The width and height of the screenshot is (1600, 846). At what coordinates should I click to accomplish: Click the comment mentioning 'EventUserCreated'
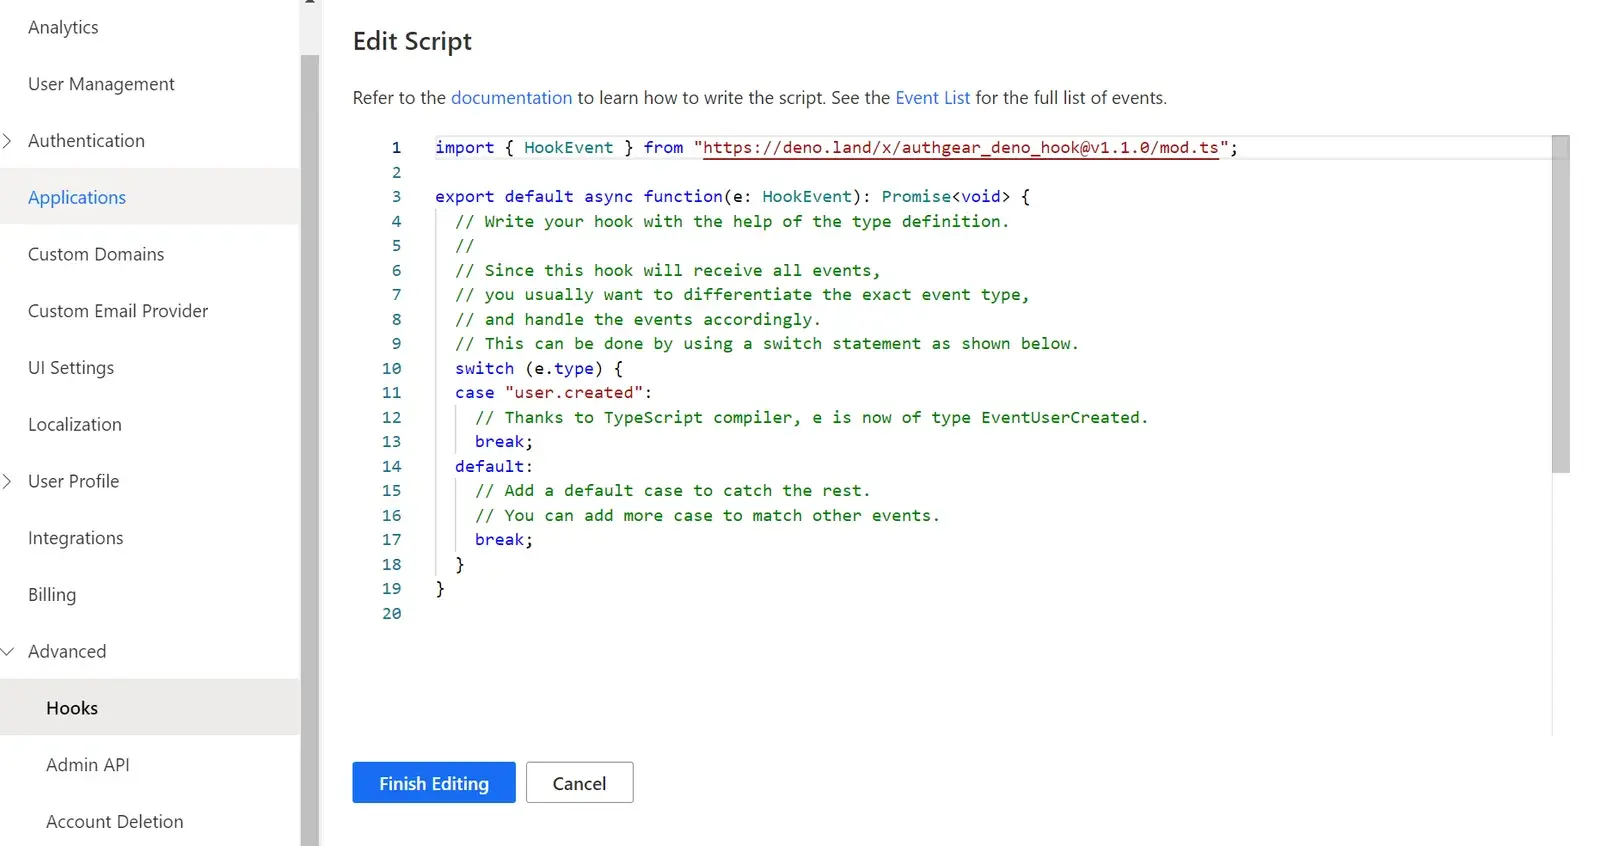(x=811, y=418)
